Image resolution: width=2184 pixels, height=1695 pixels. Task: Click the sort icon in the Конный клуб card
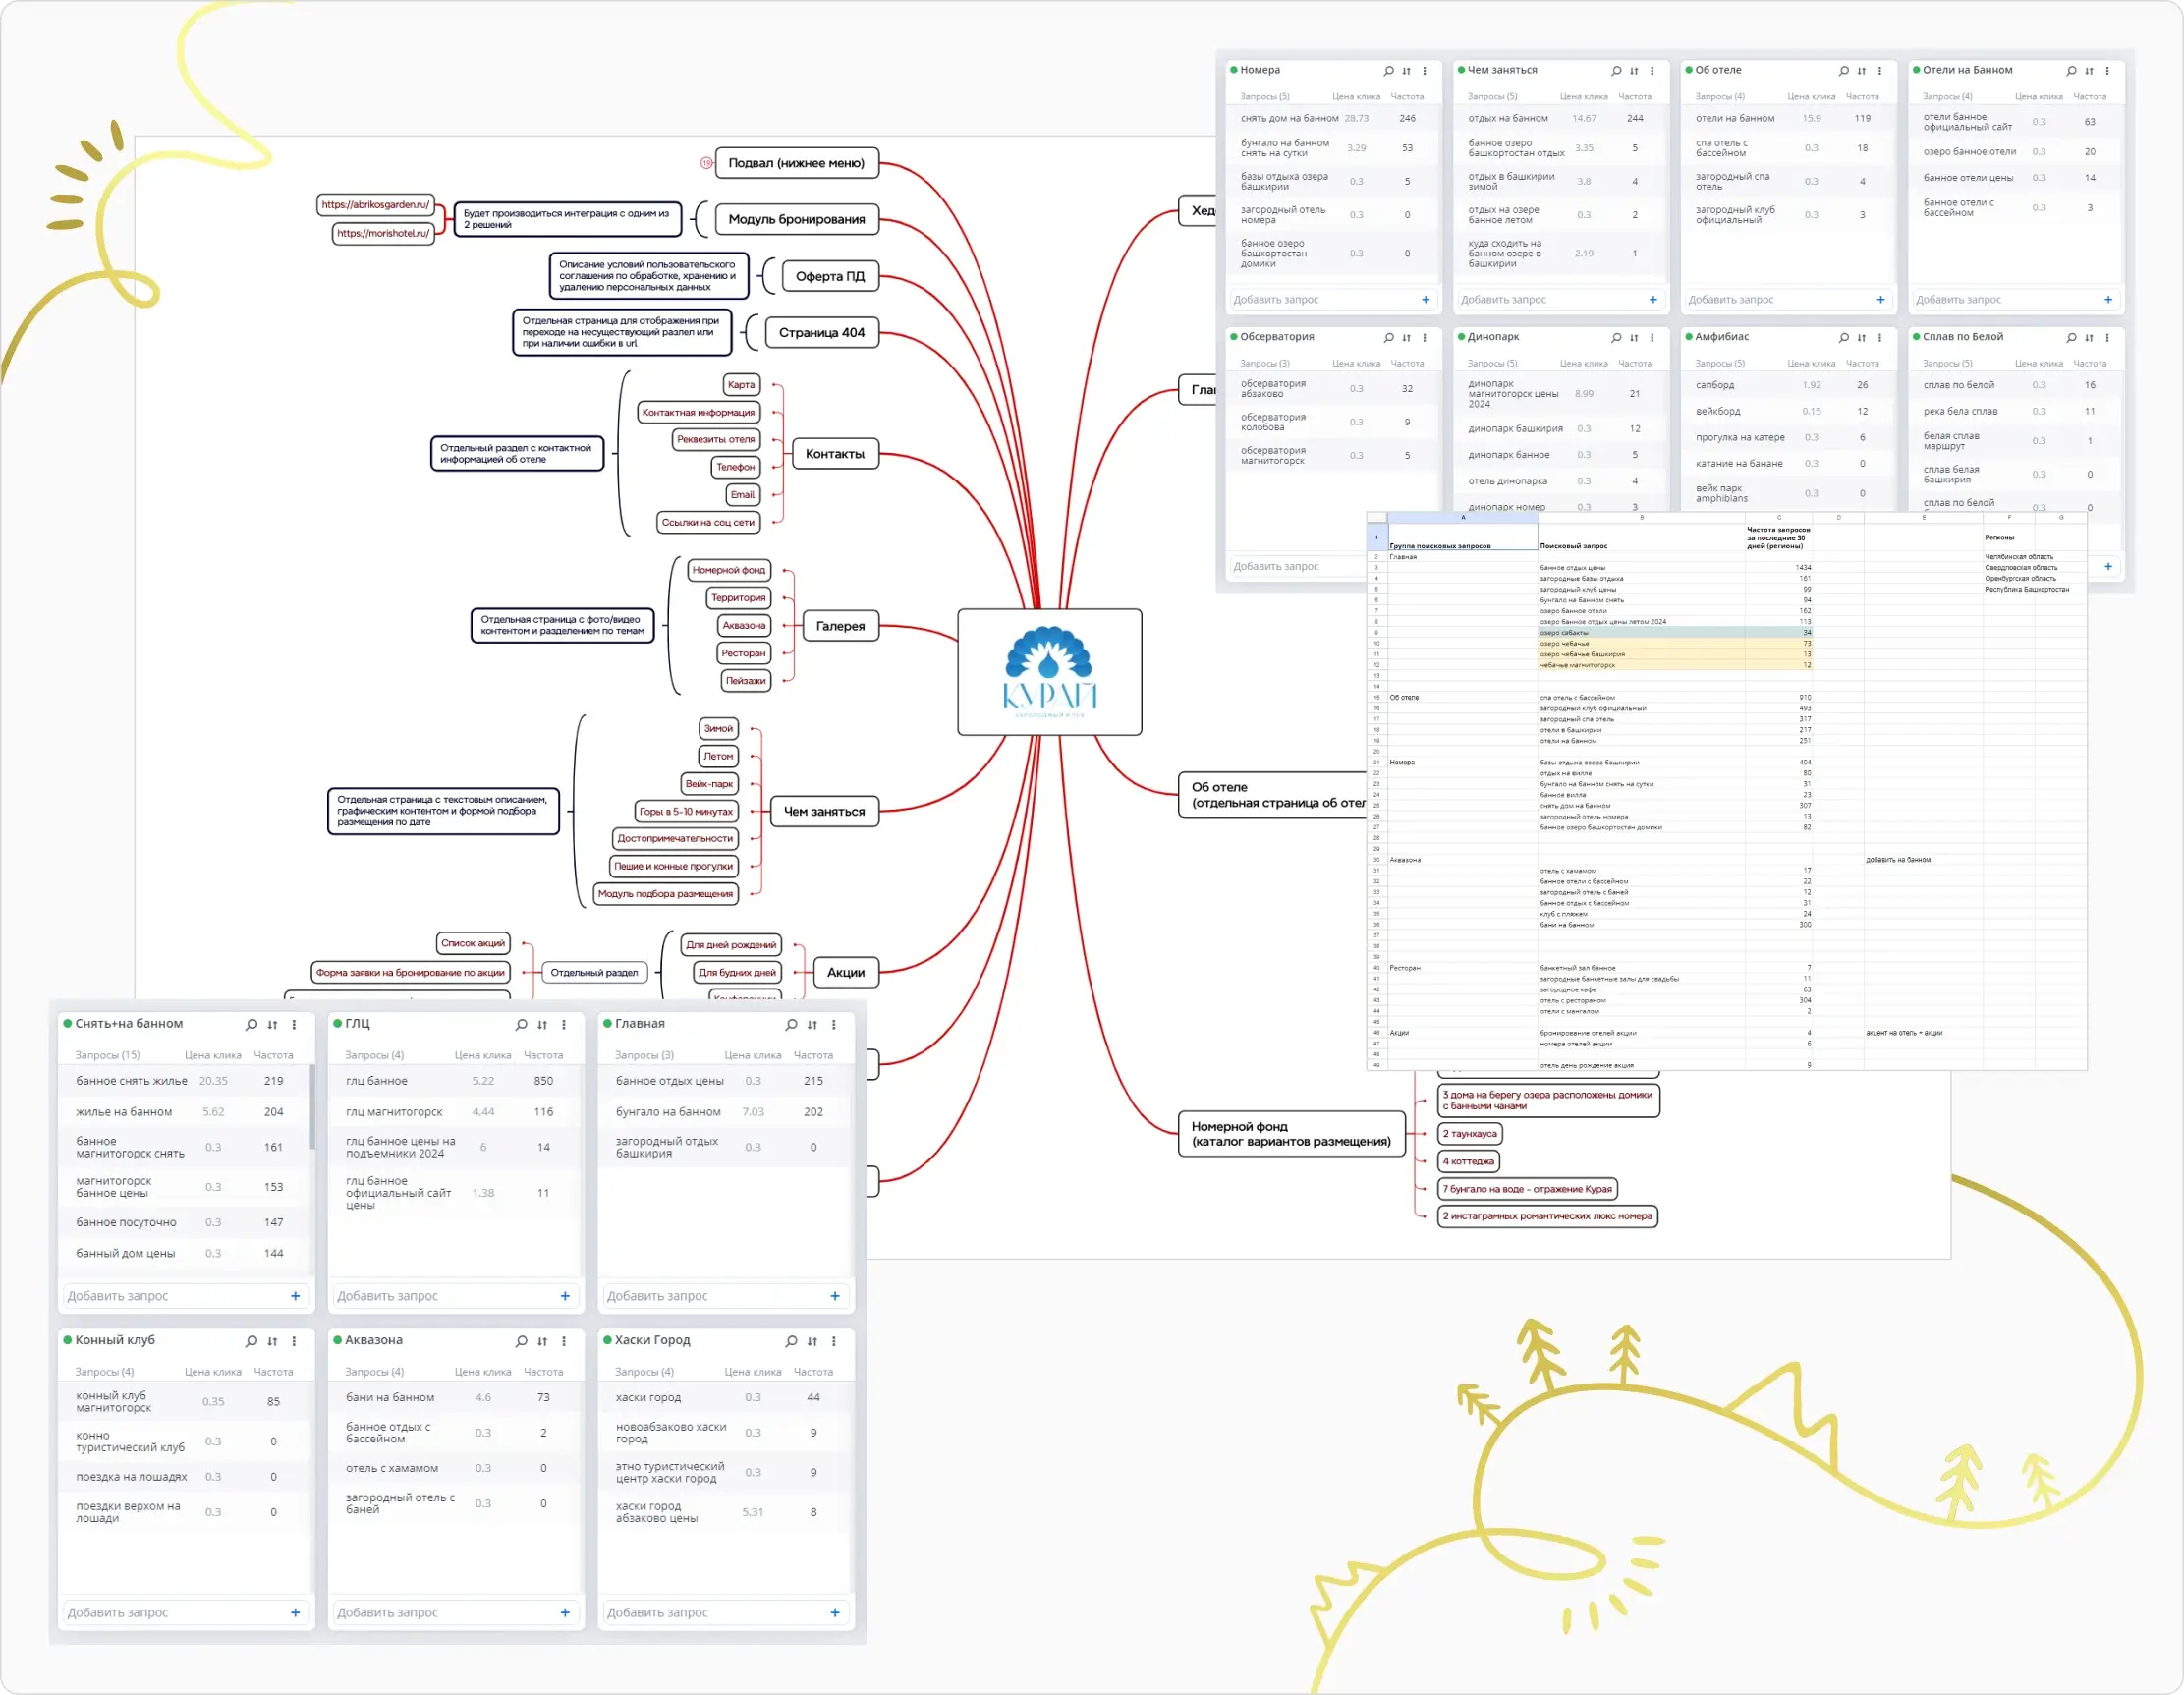pos(273,1342)
